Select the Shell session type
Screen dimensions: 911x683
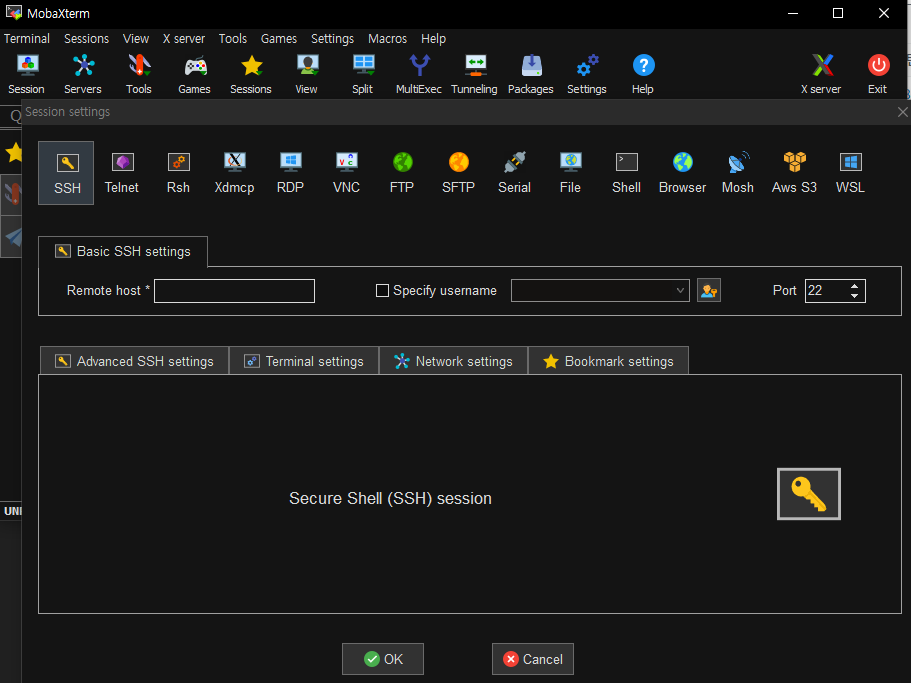pos(626,172)
